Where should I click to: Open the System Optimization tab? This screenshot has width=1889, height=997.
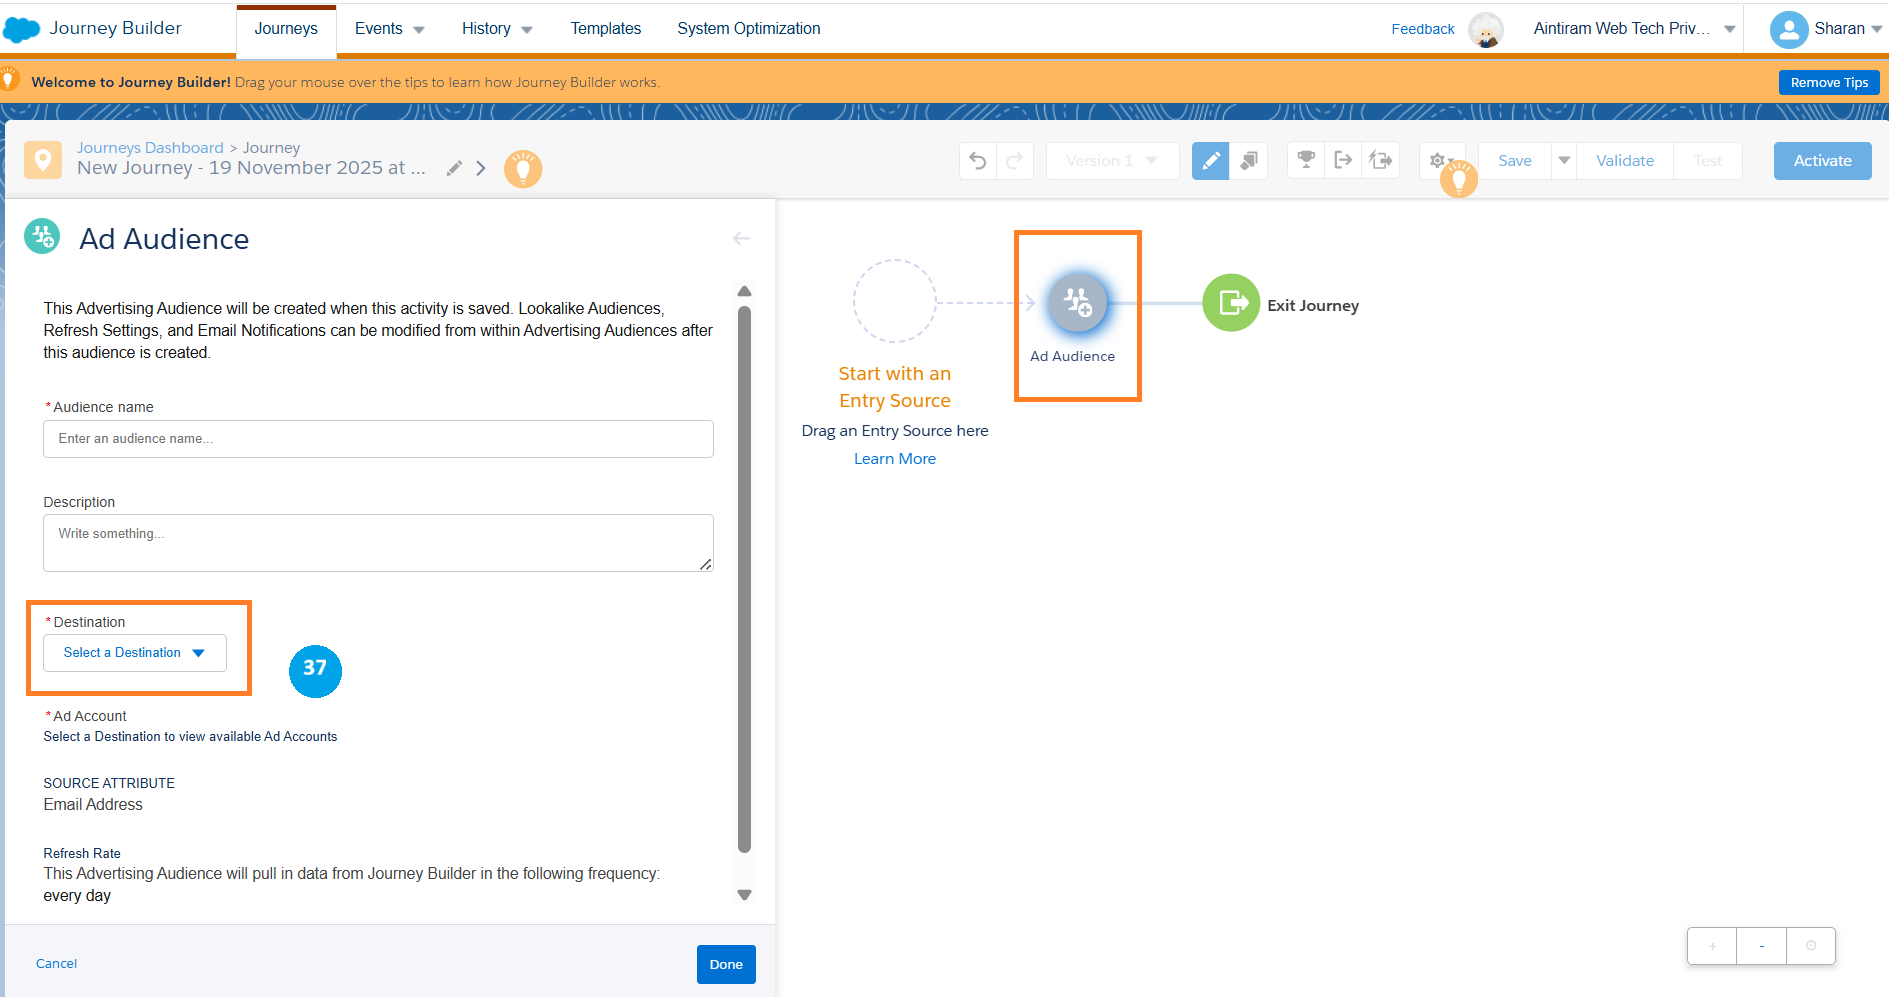tap(748, 29)
